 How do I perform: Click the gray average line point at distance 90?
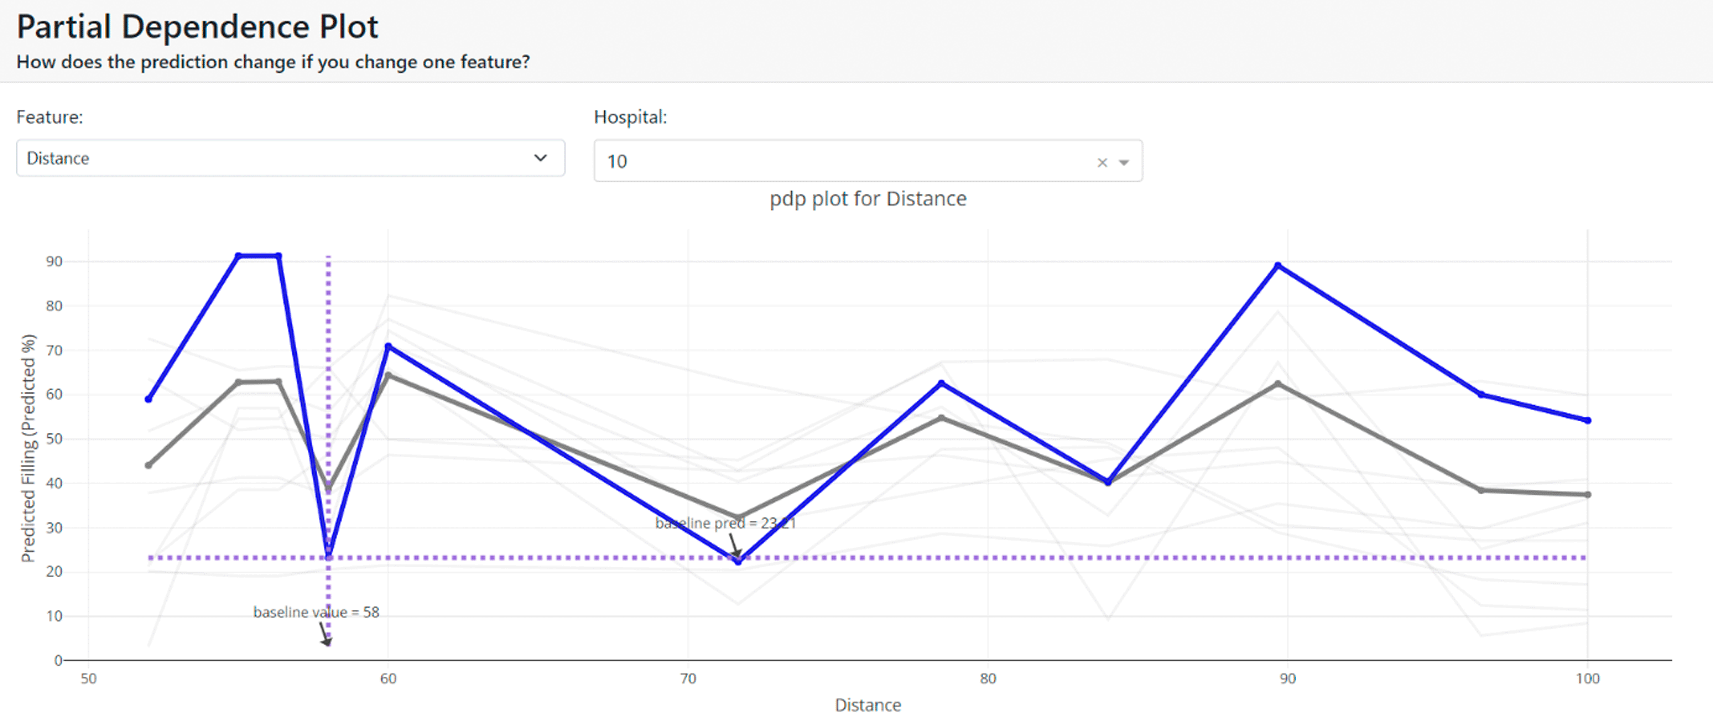(1278, 384)
